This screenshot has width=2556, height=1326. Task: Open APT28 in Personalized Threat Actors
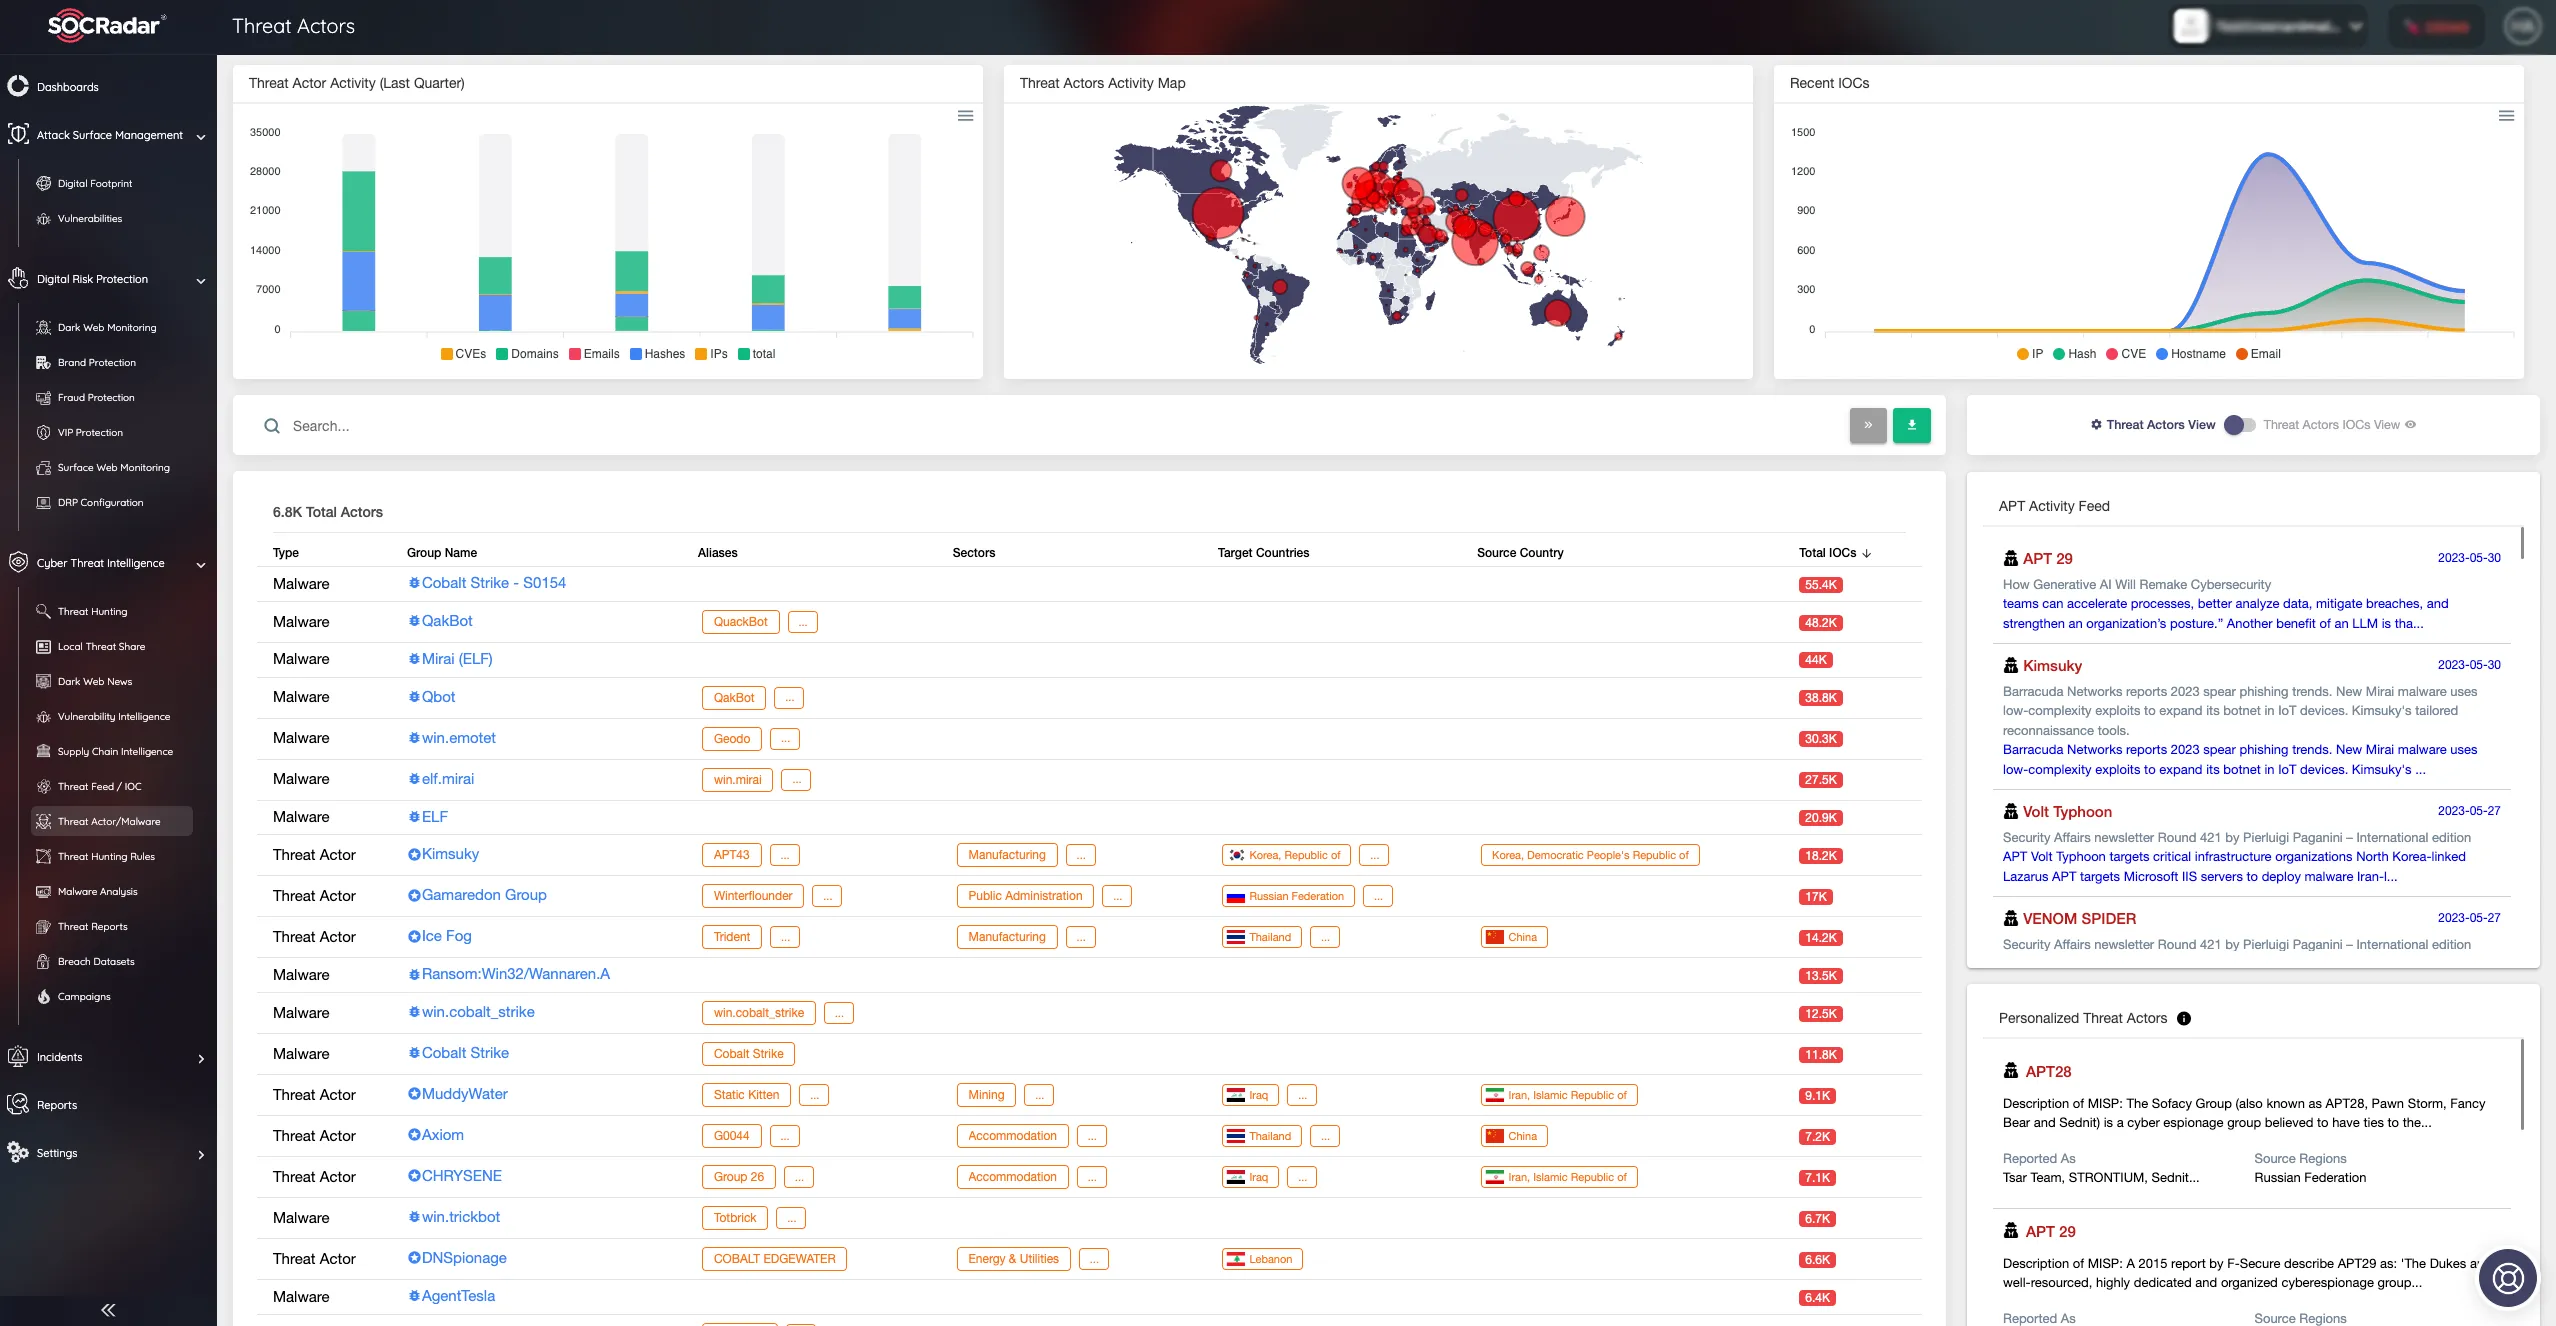pos(2048,1071)
